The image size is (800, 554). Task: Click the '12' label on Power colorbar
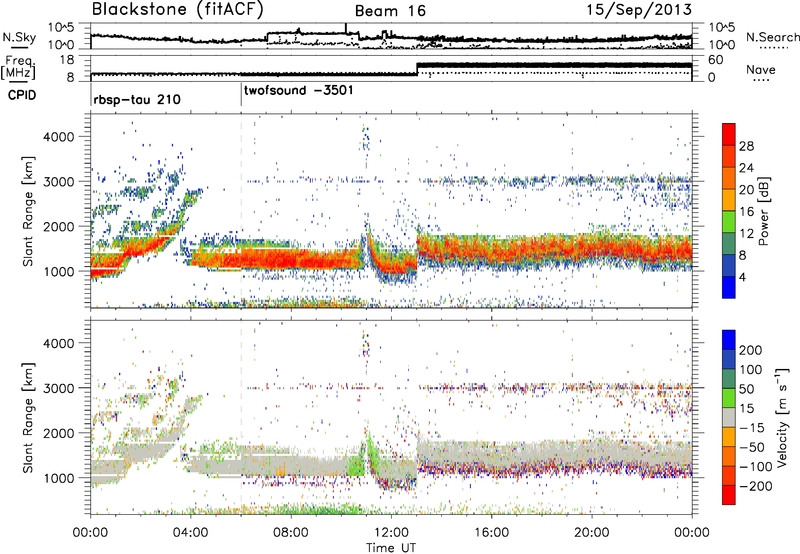click(x=746, y=234)
